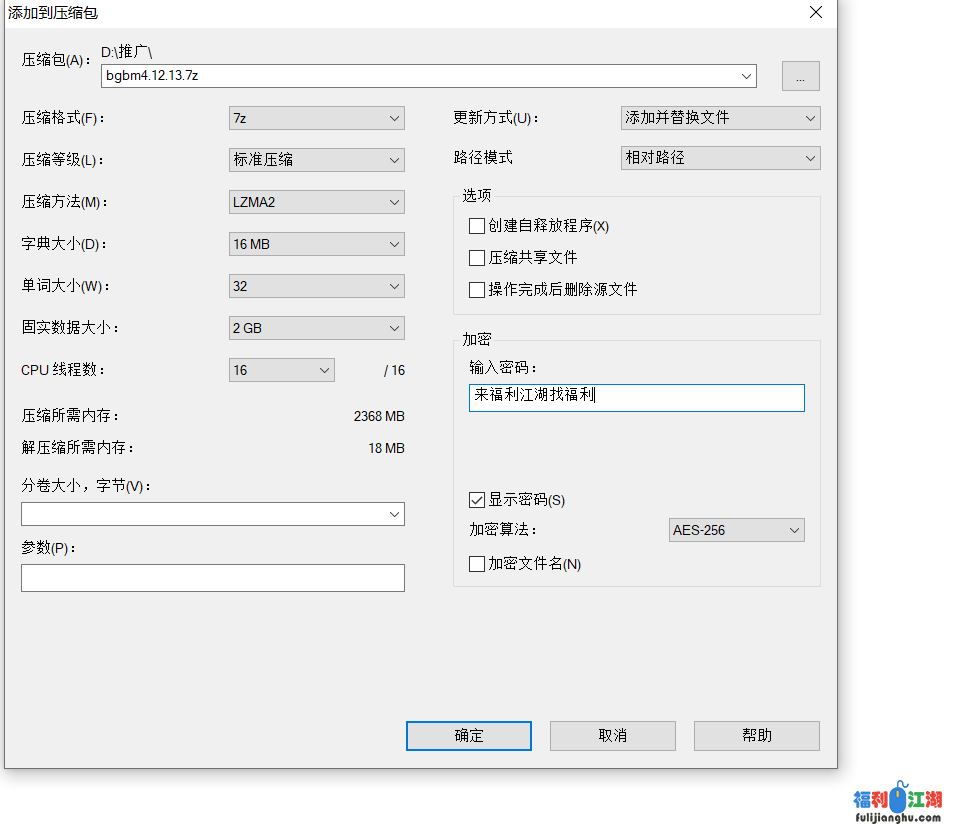Expand the solid block size 2 GB dropdown

[316, 328]
